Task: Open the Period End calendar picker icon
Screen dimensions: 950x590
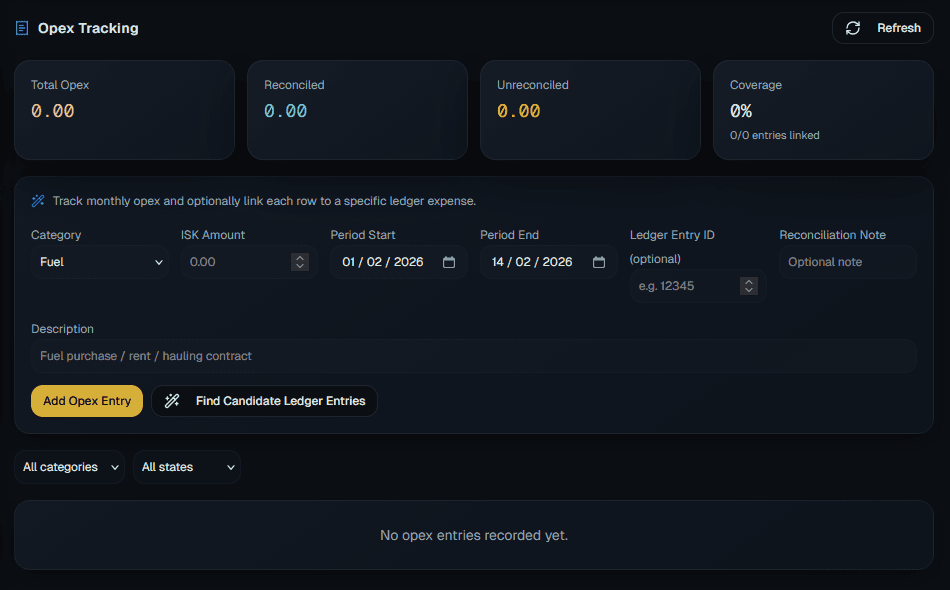Action: pos(598,262)
